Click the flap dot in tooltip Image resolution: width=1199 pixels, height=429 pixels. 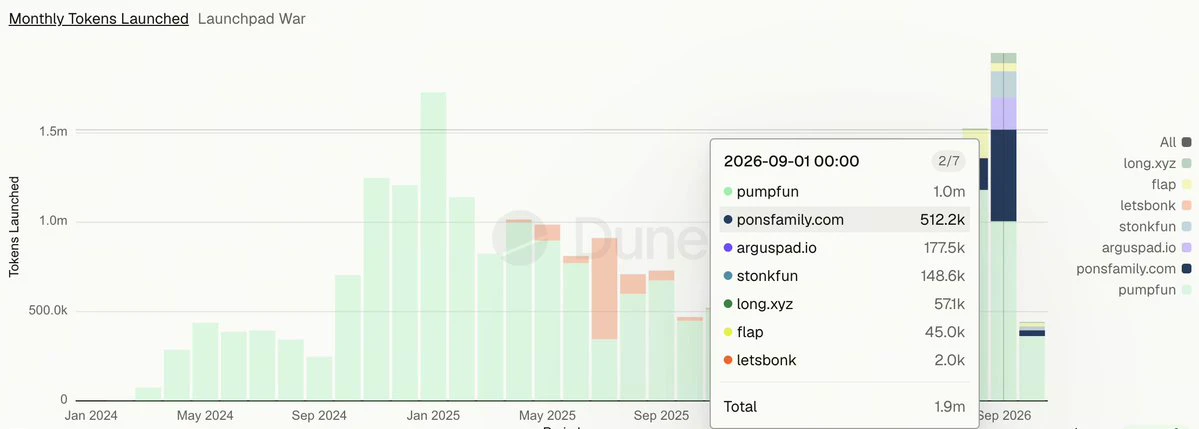click(728, 332)
